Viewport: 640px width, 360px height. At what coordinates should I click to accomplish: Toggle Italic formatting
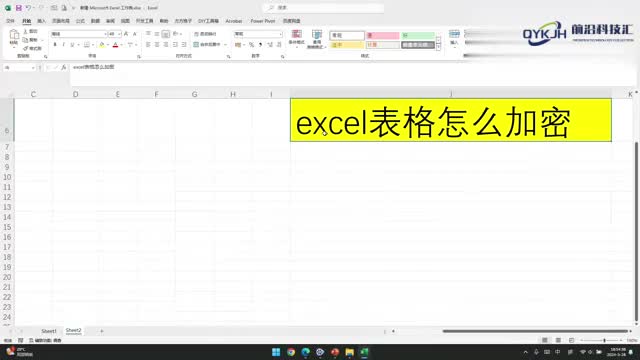[64, 44]
